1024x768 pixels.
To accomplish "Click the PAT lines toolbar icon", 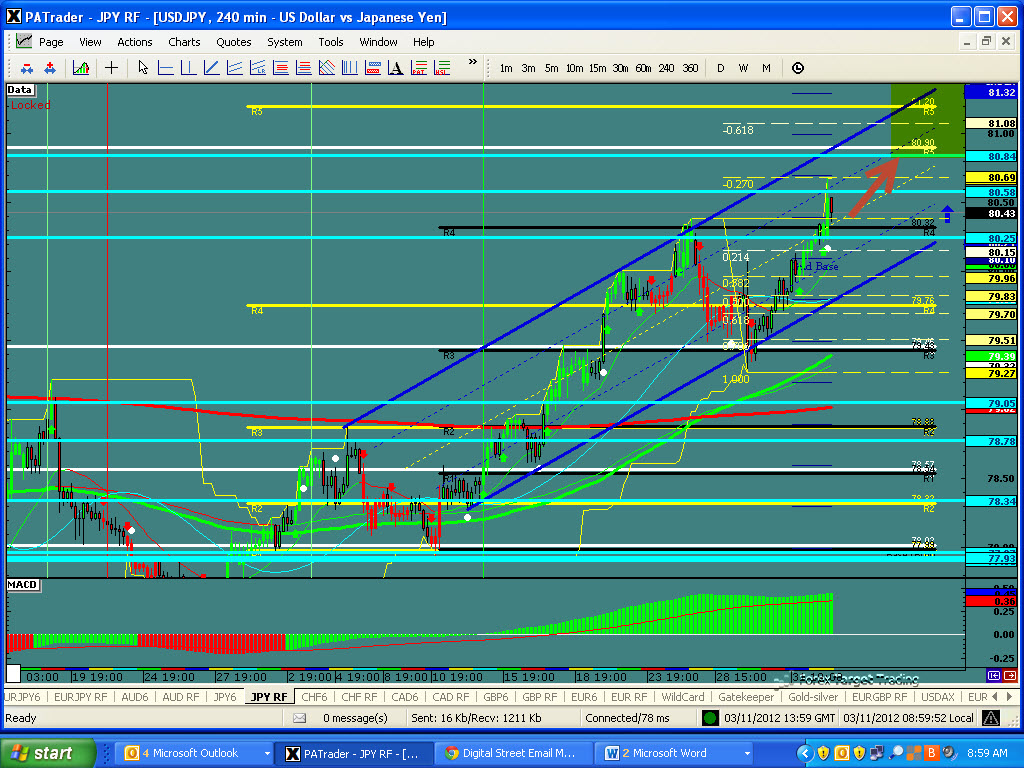I will pos(419,68).
